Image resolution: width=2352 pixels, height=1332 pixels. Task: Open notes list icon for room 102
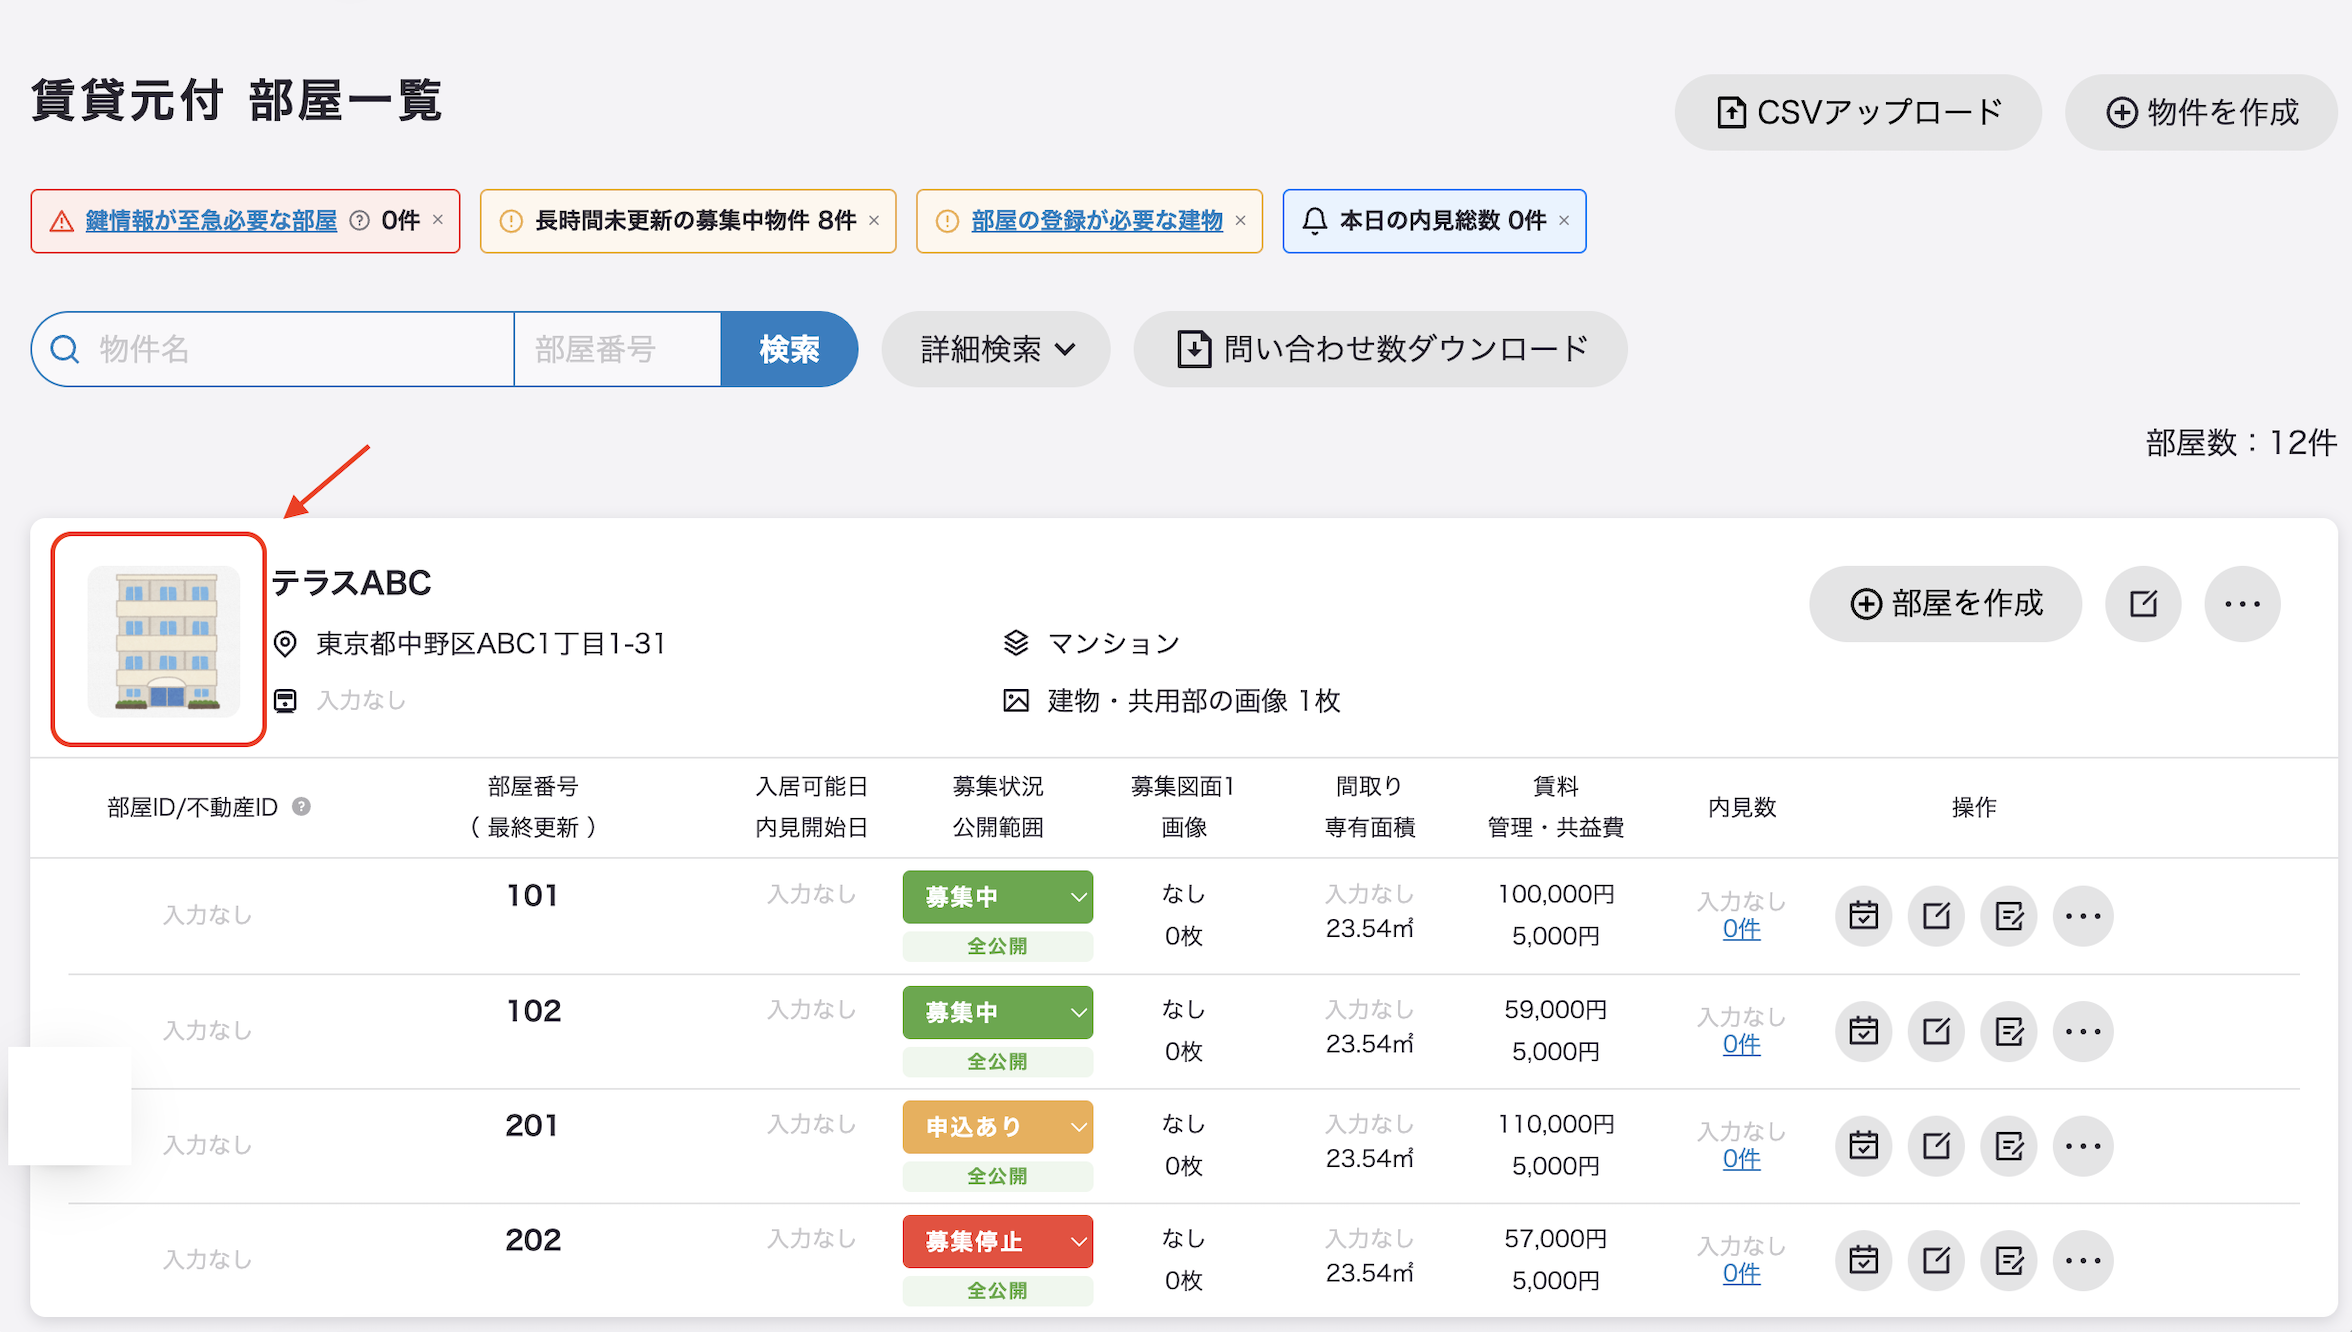[2009, 1031]
